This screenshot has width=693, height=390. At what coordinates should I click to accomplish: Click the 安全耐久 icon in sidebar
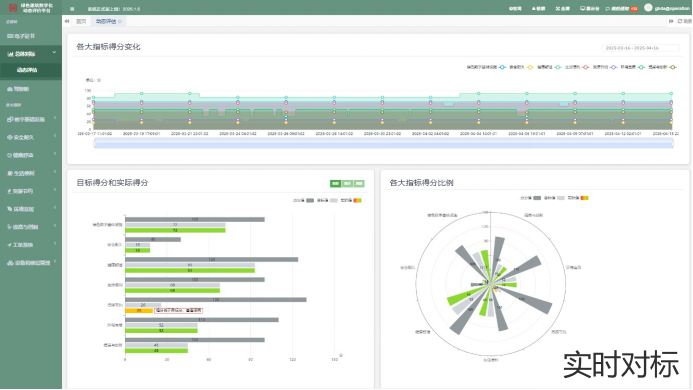click(10, 137)
